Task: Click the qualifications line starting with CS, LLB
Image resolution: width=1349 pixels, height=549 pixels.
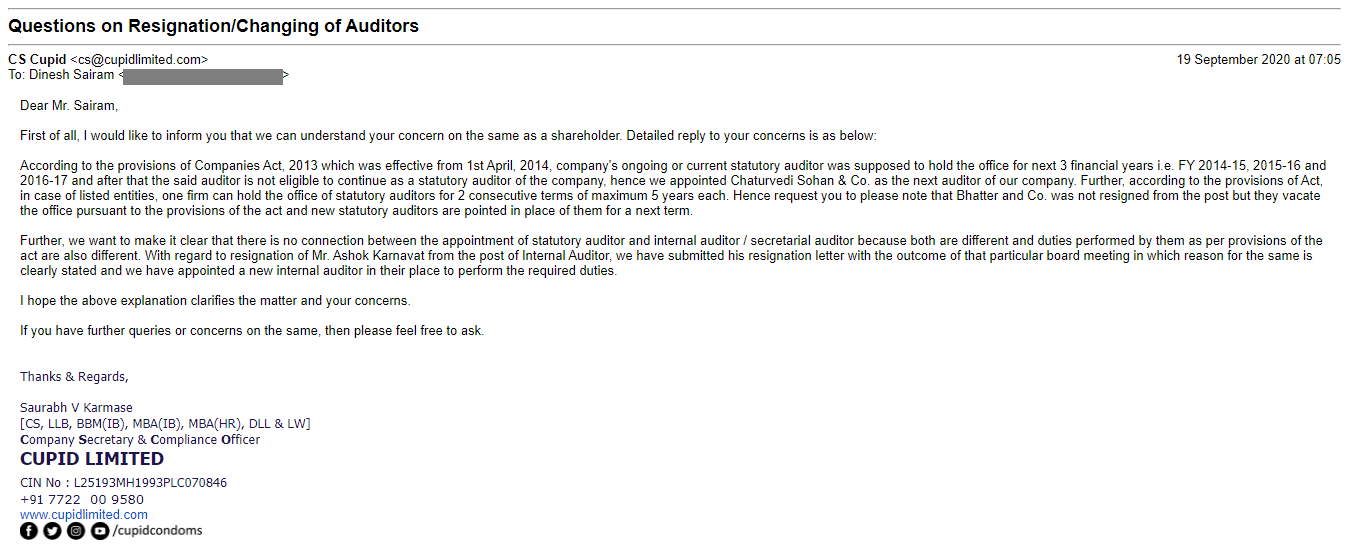Action: 165,424
